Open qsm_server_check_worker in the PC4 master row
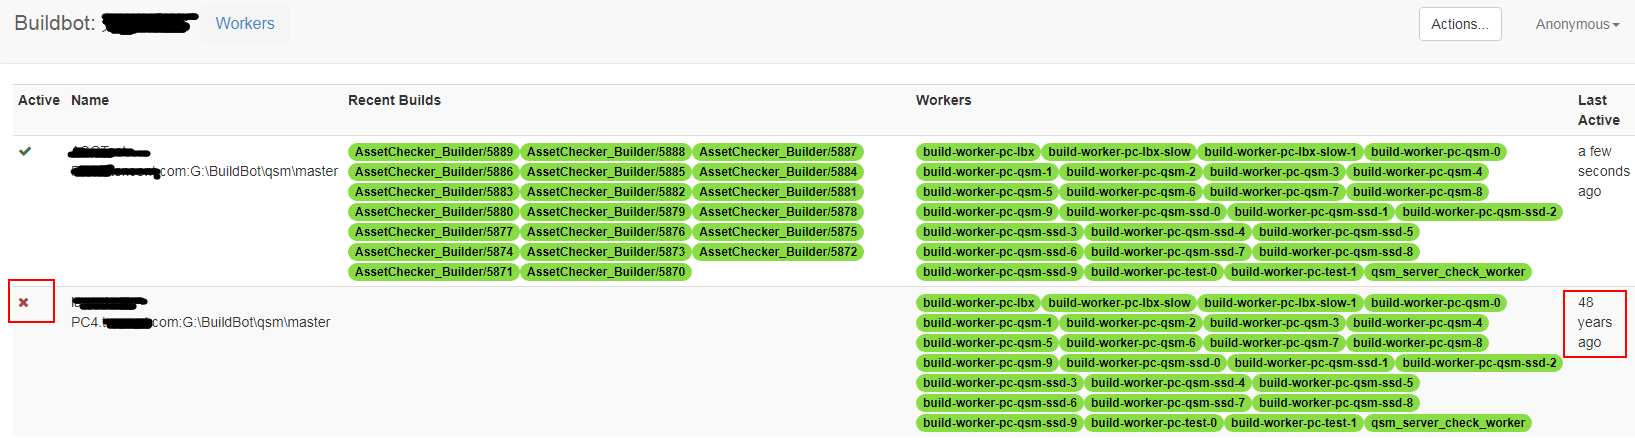Image resolution: width=1635 pixels, height=448 pixels. point(1448,423)
